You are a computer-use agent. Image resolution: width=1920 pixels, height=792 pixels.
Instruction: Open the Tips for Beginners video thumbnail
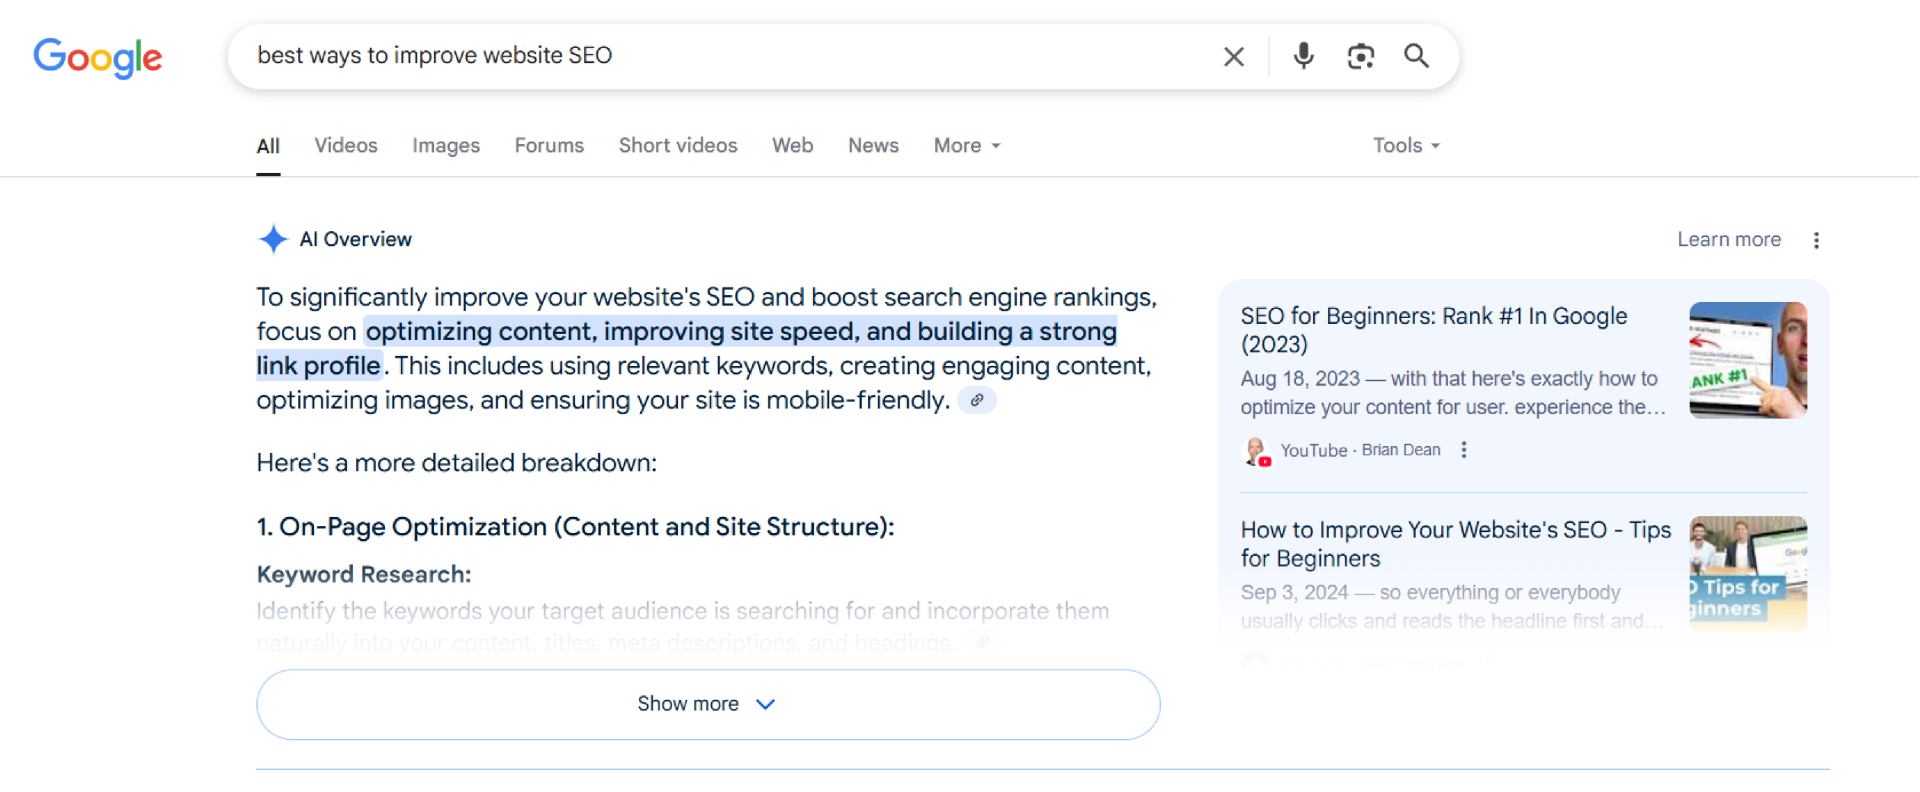[1748, 573]
